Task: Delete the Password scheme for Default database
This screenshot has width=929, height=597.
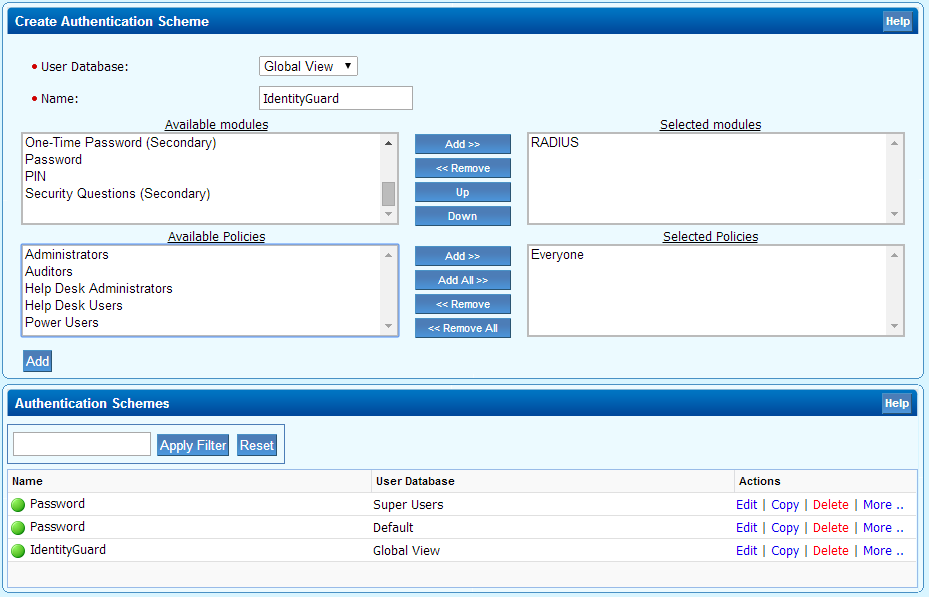Action: (x=831, y=528)
